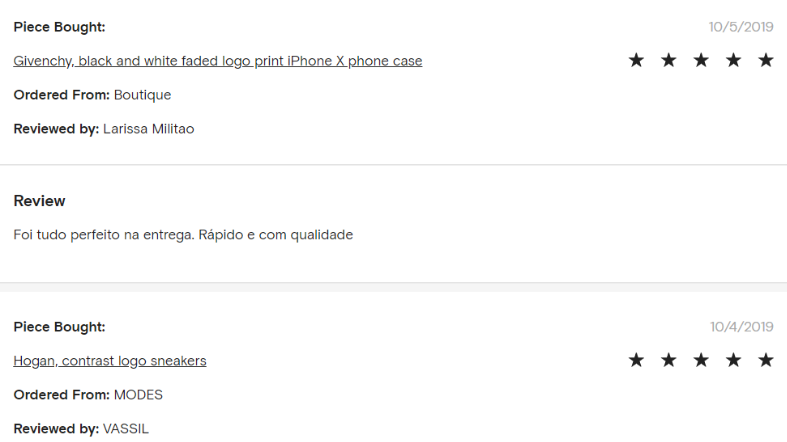Click first star of Hogan sneakers rating
This screenshot has width=787, height=442.
636,360
